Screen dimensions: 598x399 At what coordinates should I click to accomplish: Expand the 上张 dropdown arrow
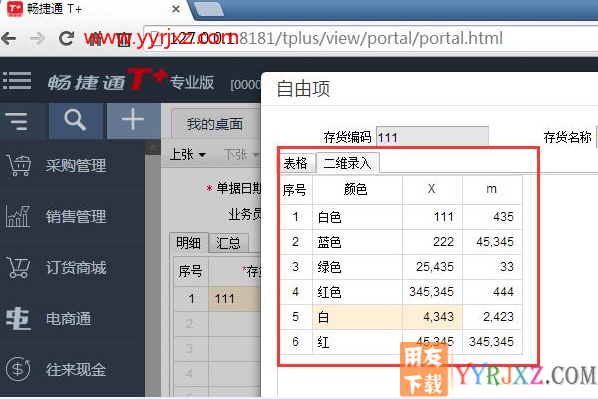coord(202,155)
